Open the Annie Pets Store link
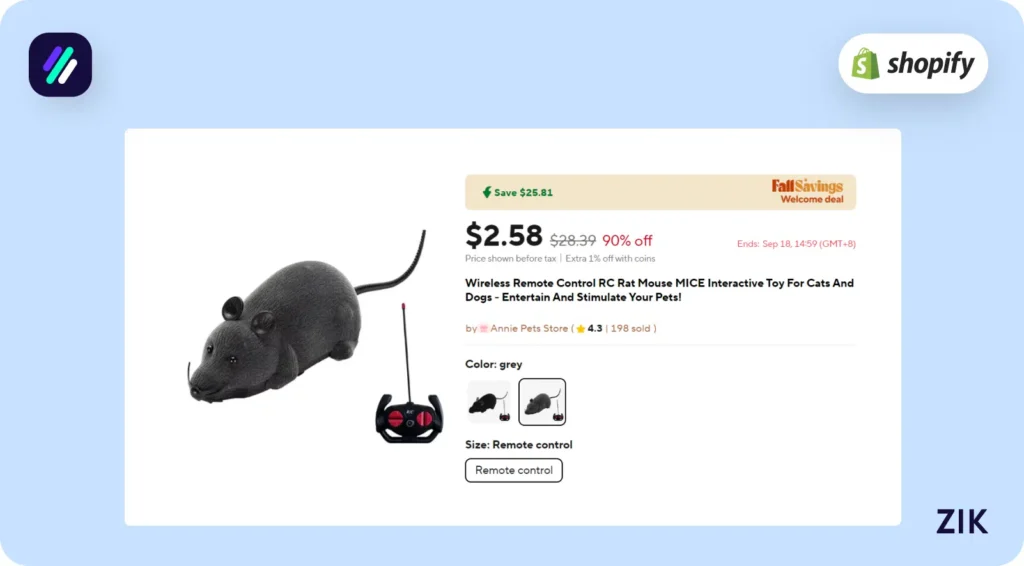The width and height of the screenshot is (1024, 566). 529,328
